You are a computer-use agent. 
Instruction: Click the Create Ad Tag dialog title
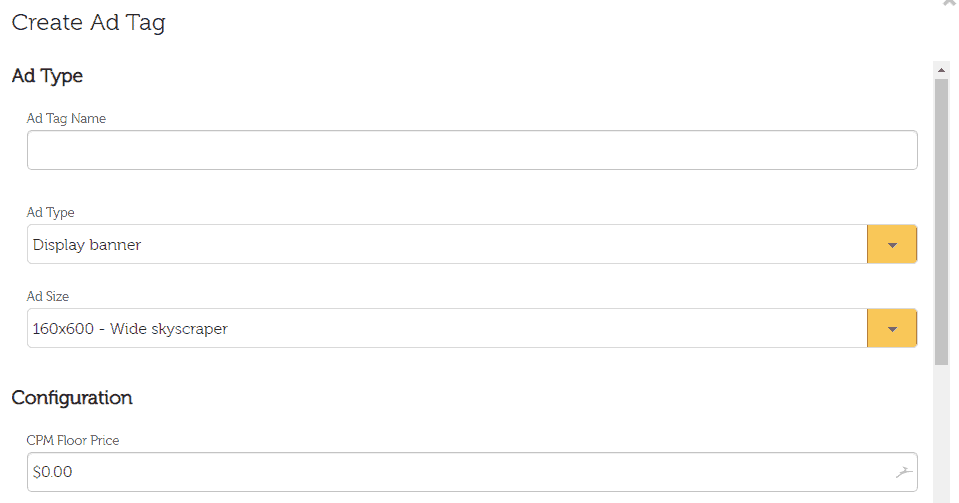tap(88, 23)
